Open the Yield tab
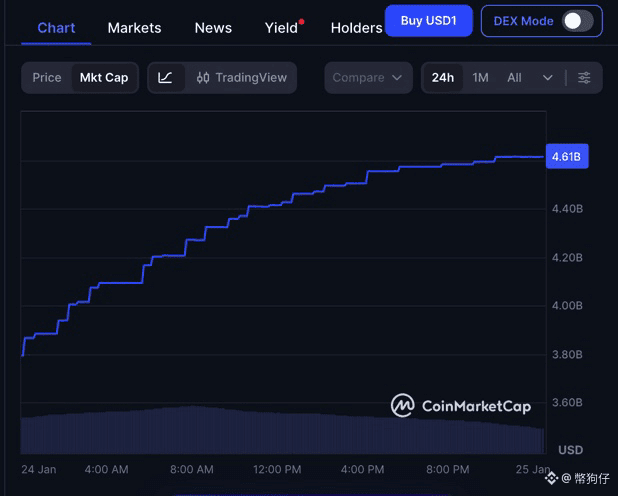Viewport: 618px width, 496px height. point(282,28)
